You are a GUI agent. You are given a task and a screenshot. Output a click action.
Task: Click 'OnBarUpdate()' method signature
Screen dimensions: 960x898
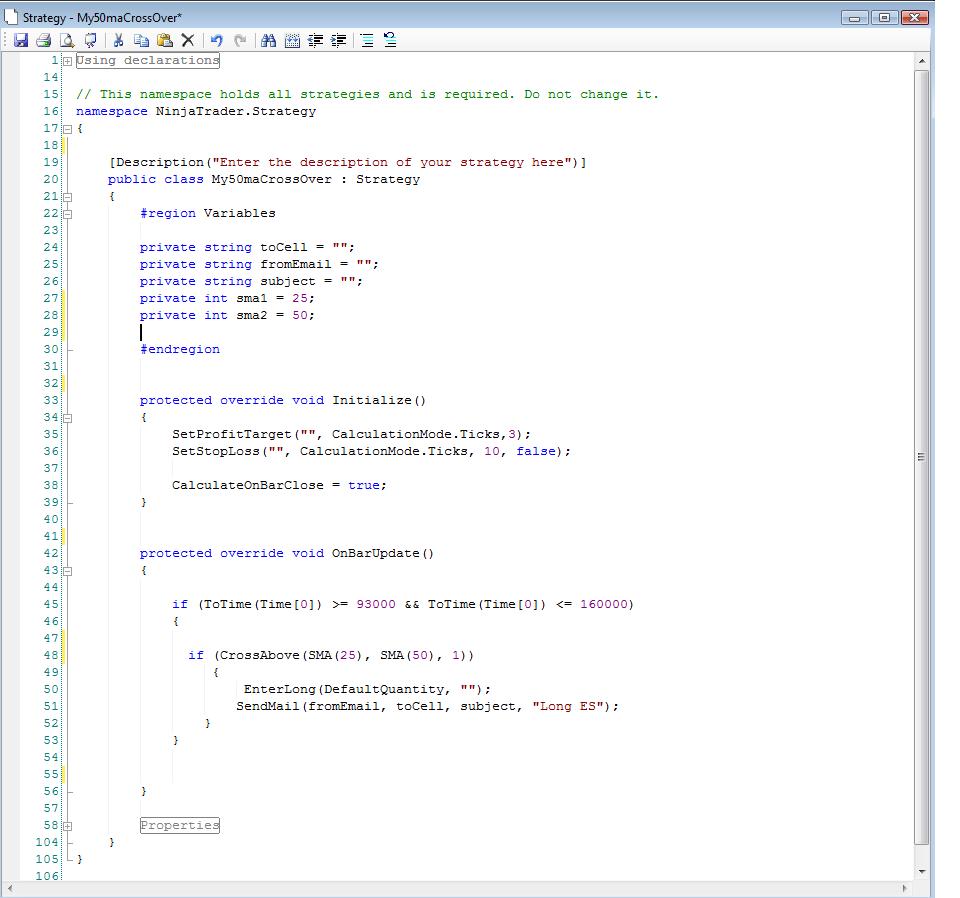pyautogui.click(x=287, y=553)
